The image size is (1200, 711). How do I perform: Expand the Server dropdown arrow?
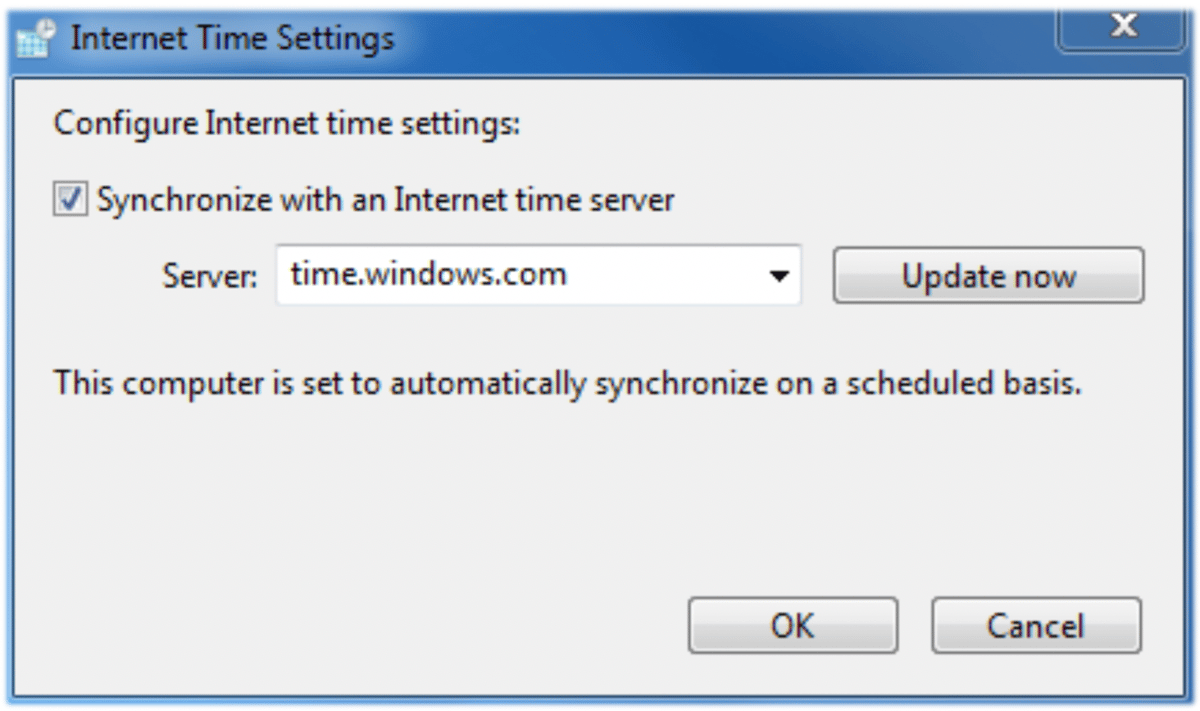[x=778, y=276]
